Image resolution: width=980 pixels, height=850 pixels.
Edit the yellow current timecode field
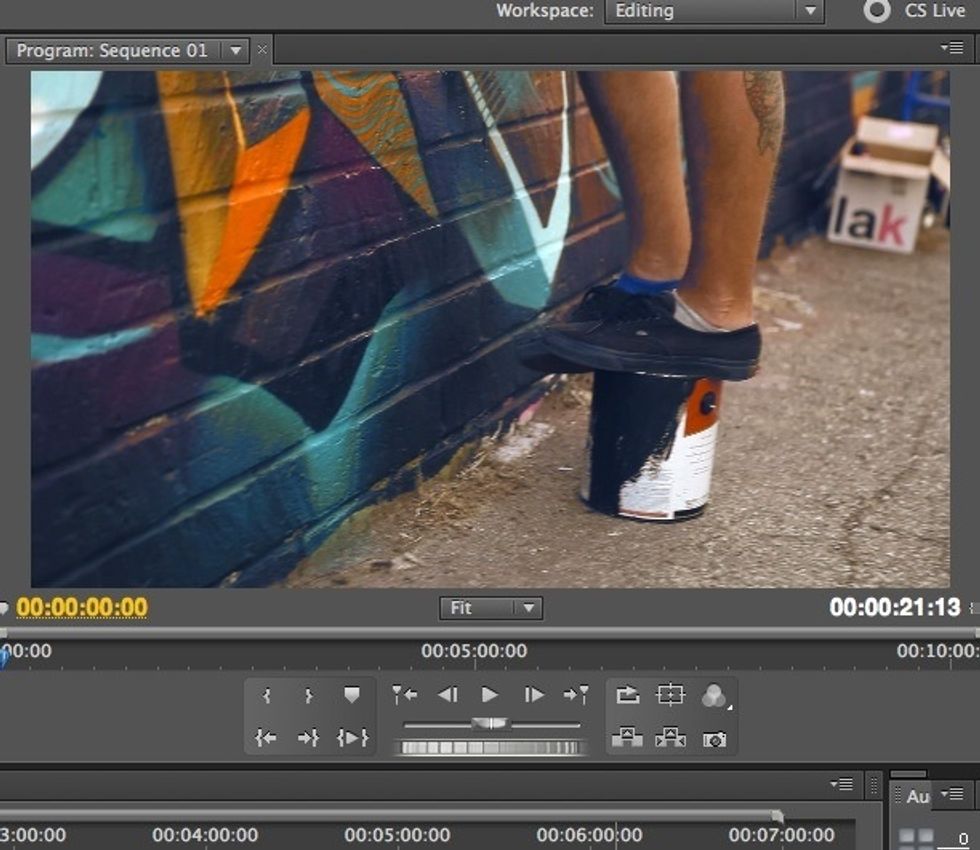83,608
